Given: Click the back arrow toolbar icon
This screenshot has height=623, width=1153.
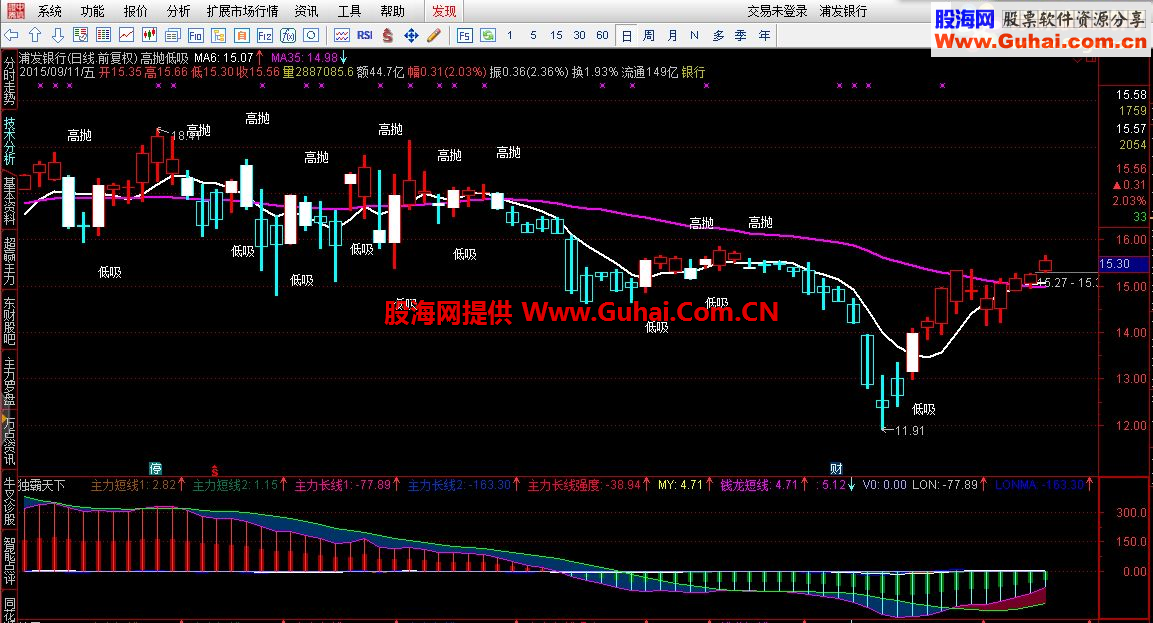Looking at the screenshot, I should point(11,35).
